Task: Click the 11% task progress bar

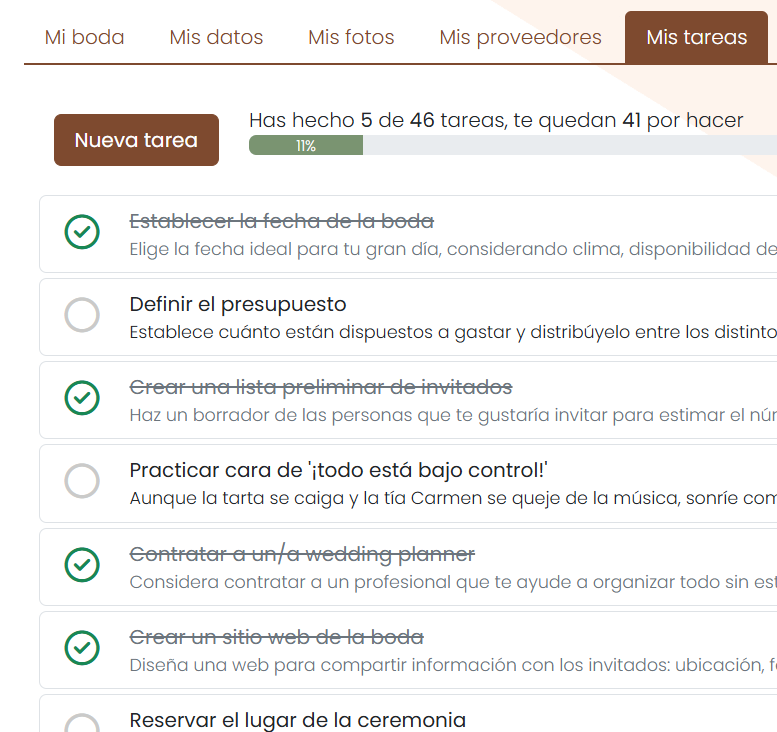Action: pyautogui.click(x=513, y=146)
